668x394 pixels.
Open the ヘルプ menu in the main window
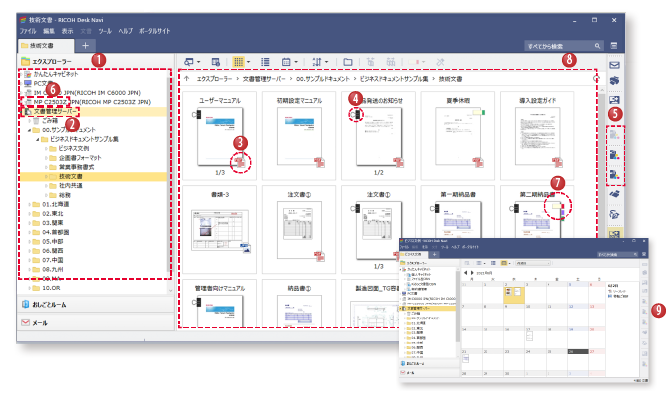(125, 31)
